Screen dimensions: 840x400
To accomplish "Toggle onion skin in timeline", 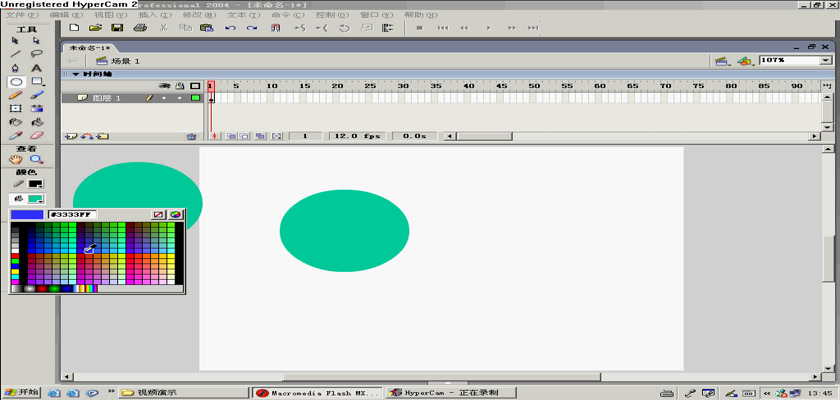I will [x=231, y=137].
